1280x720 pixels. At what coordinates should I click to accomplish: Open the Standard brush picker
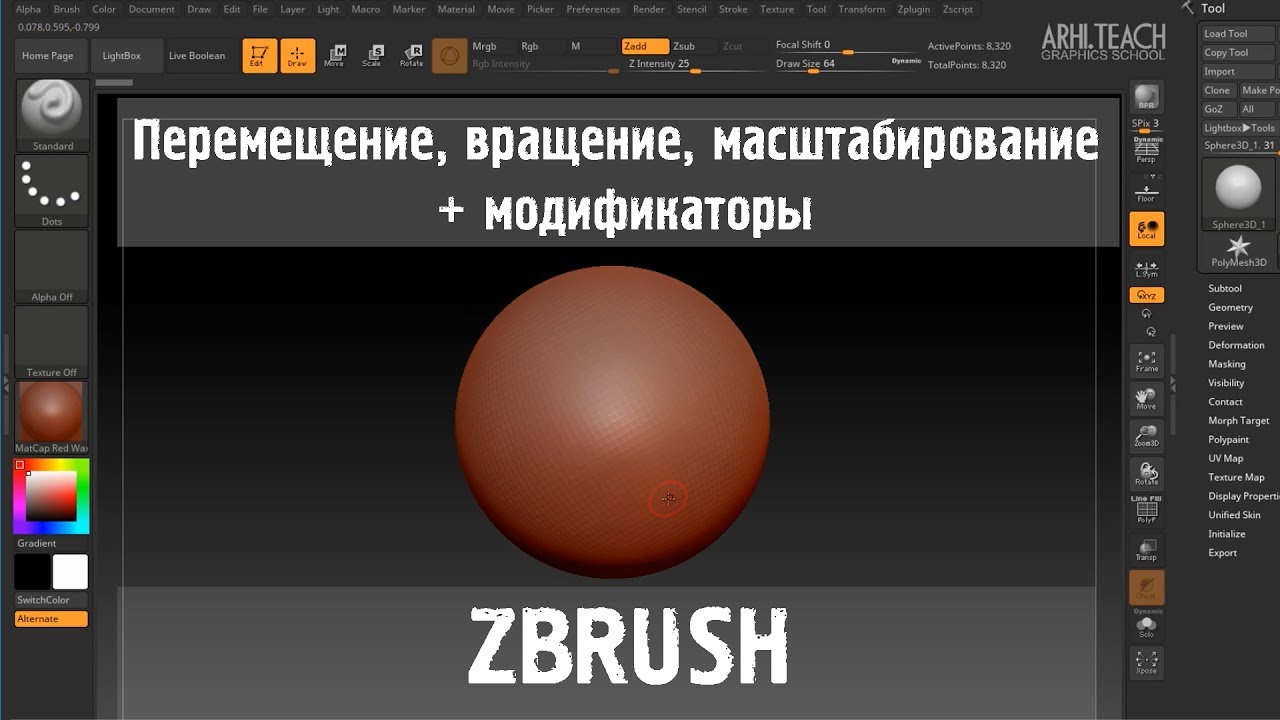coord(52,114)
